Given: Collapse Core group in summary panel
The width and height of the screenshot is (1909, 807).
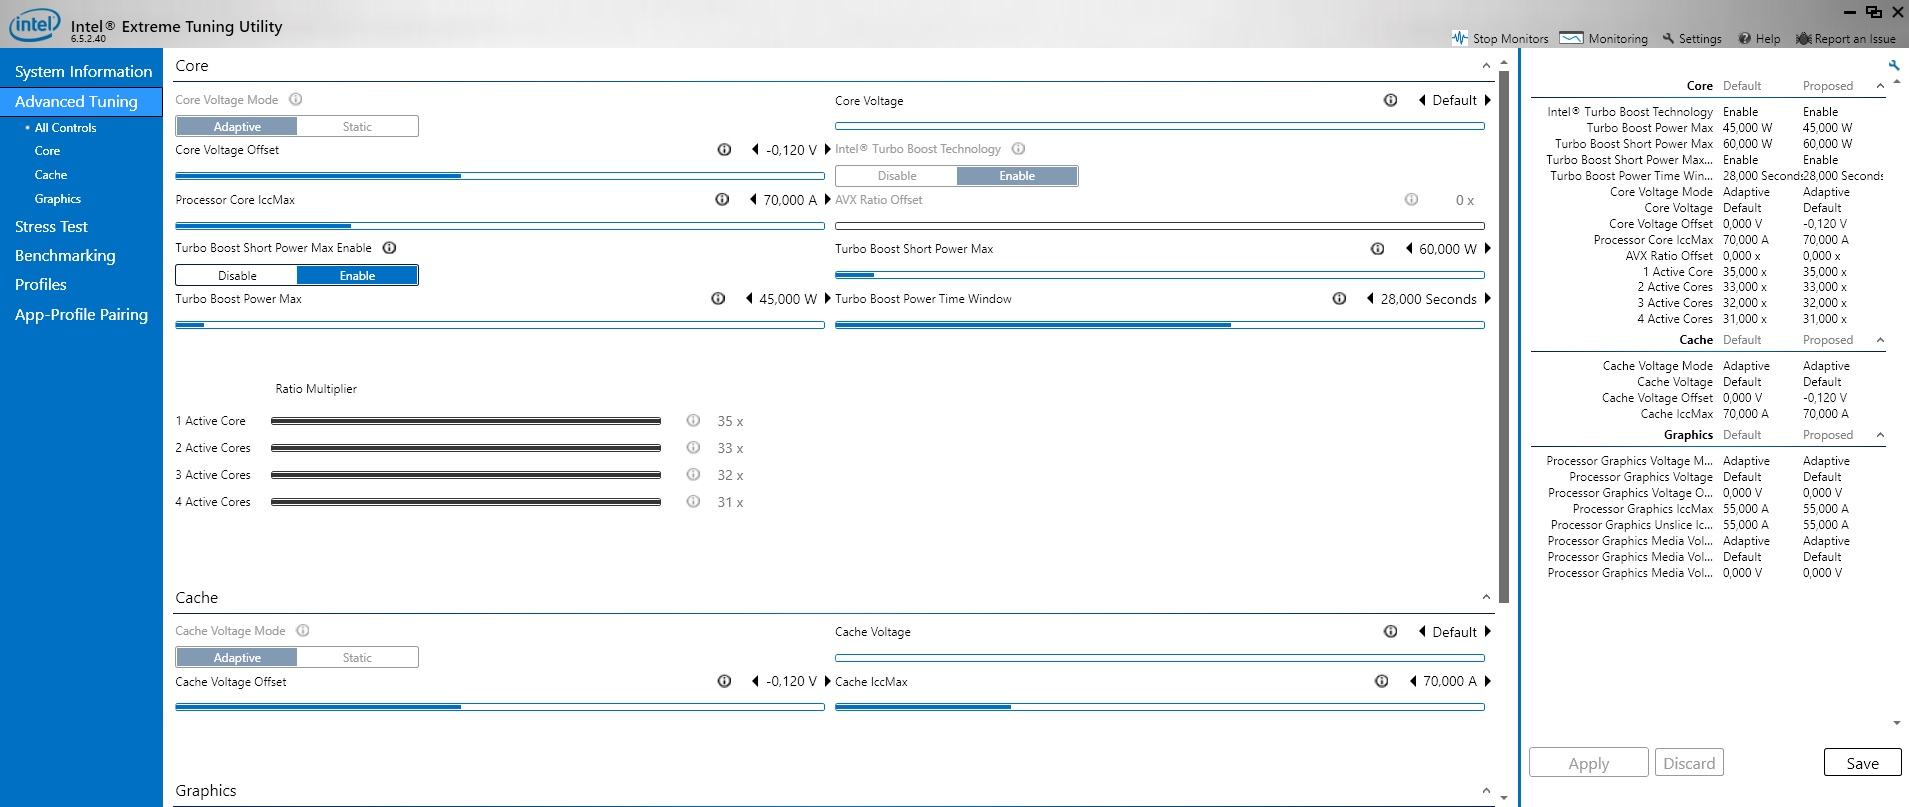Looking at the screenshot, I should point(1880,86).
